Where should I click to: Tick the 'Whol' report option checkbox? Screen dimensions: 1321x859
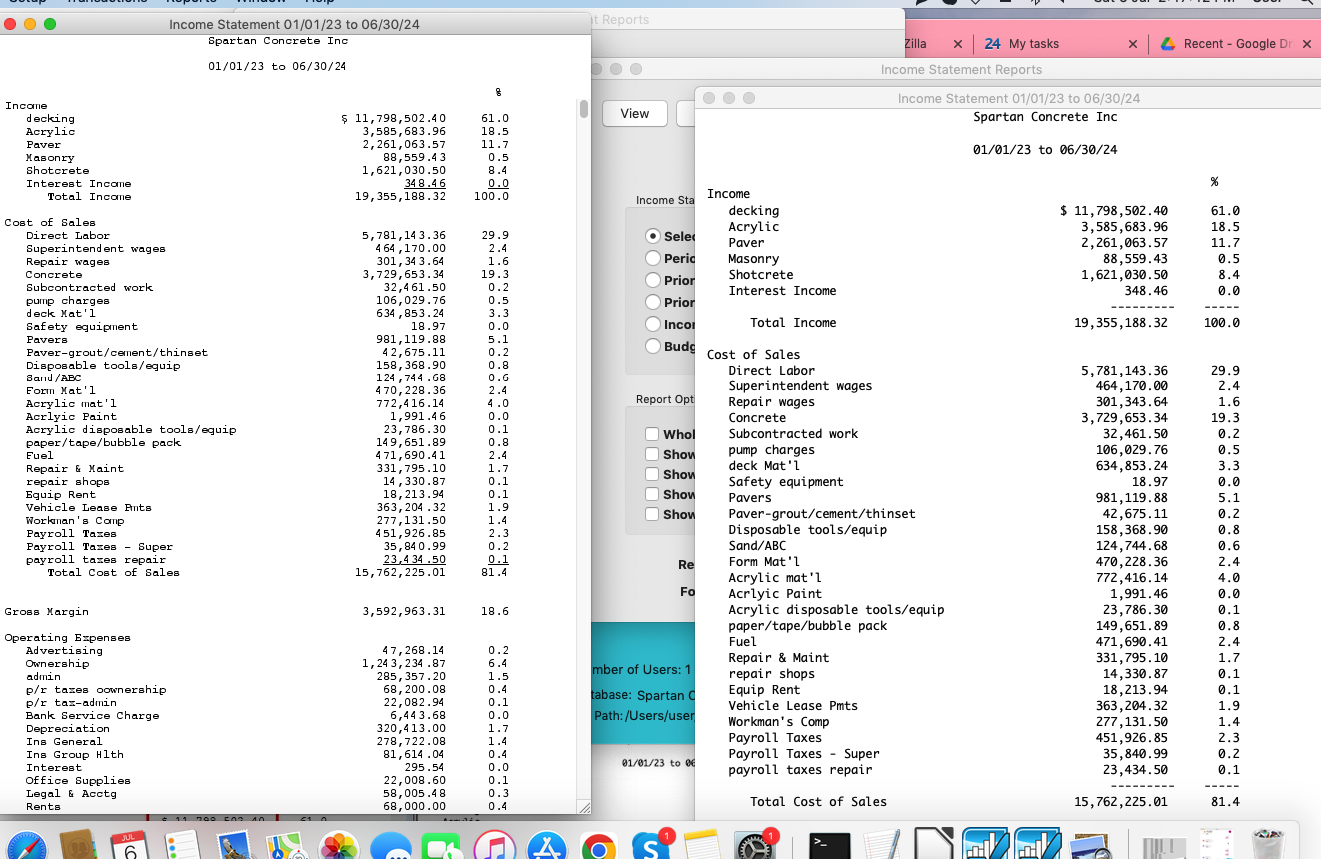(x=652, y=435)
